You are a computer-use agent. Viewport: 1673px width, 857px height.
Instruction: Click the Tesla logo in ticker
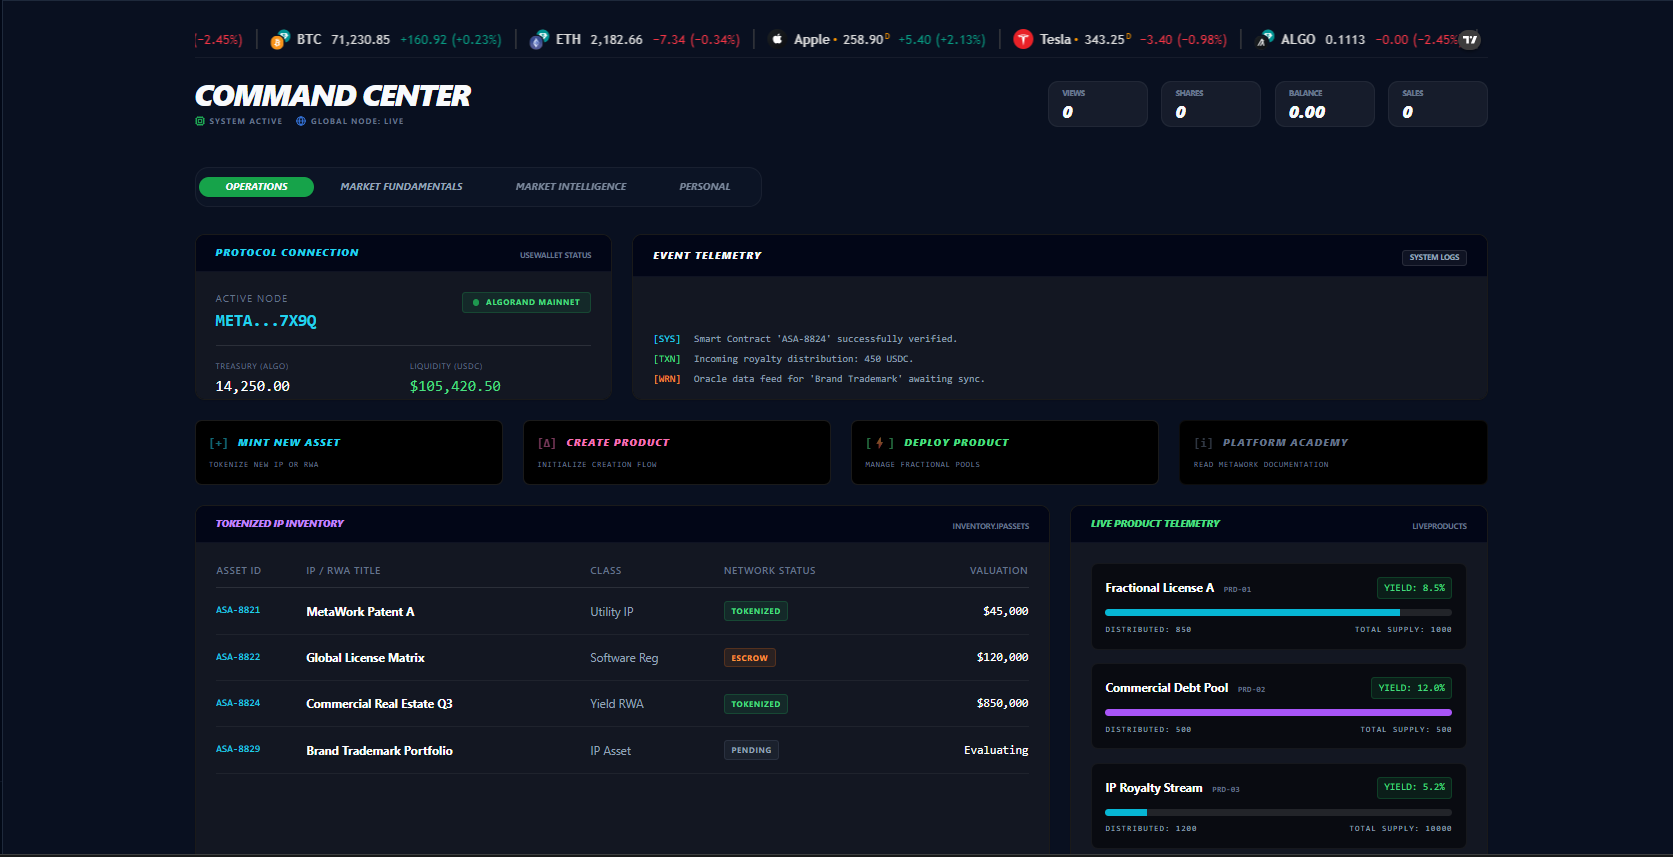1023,40
